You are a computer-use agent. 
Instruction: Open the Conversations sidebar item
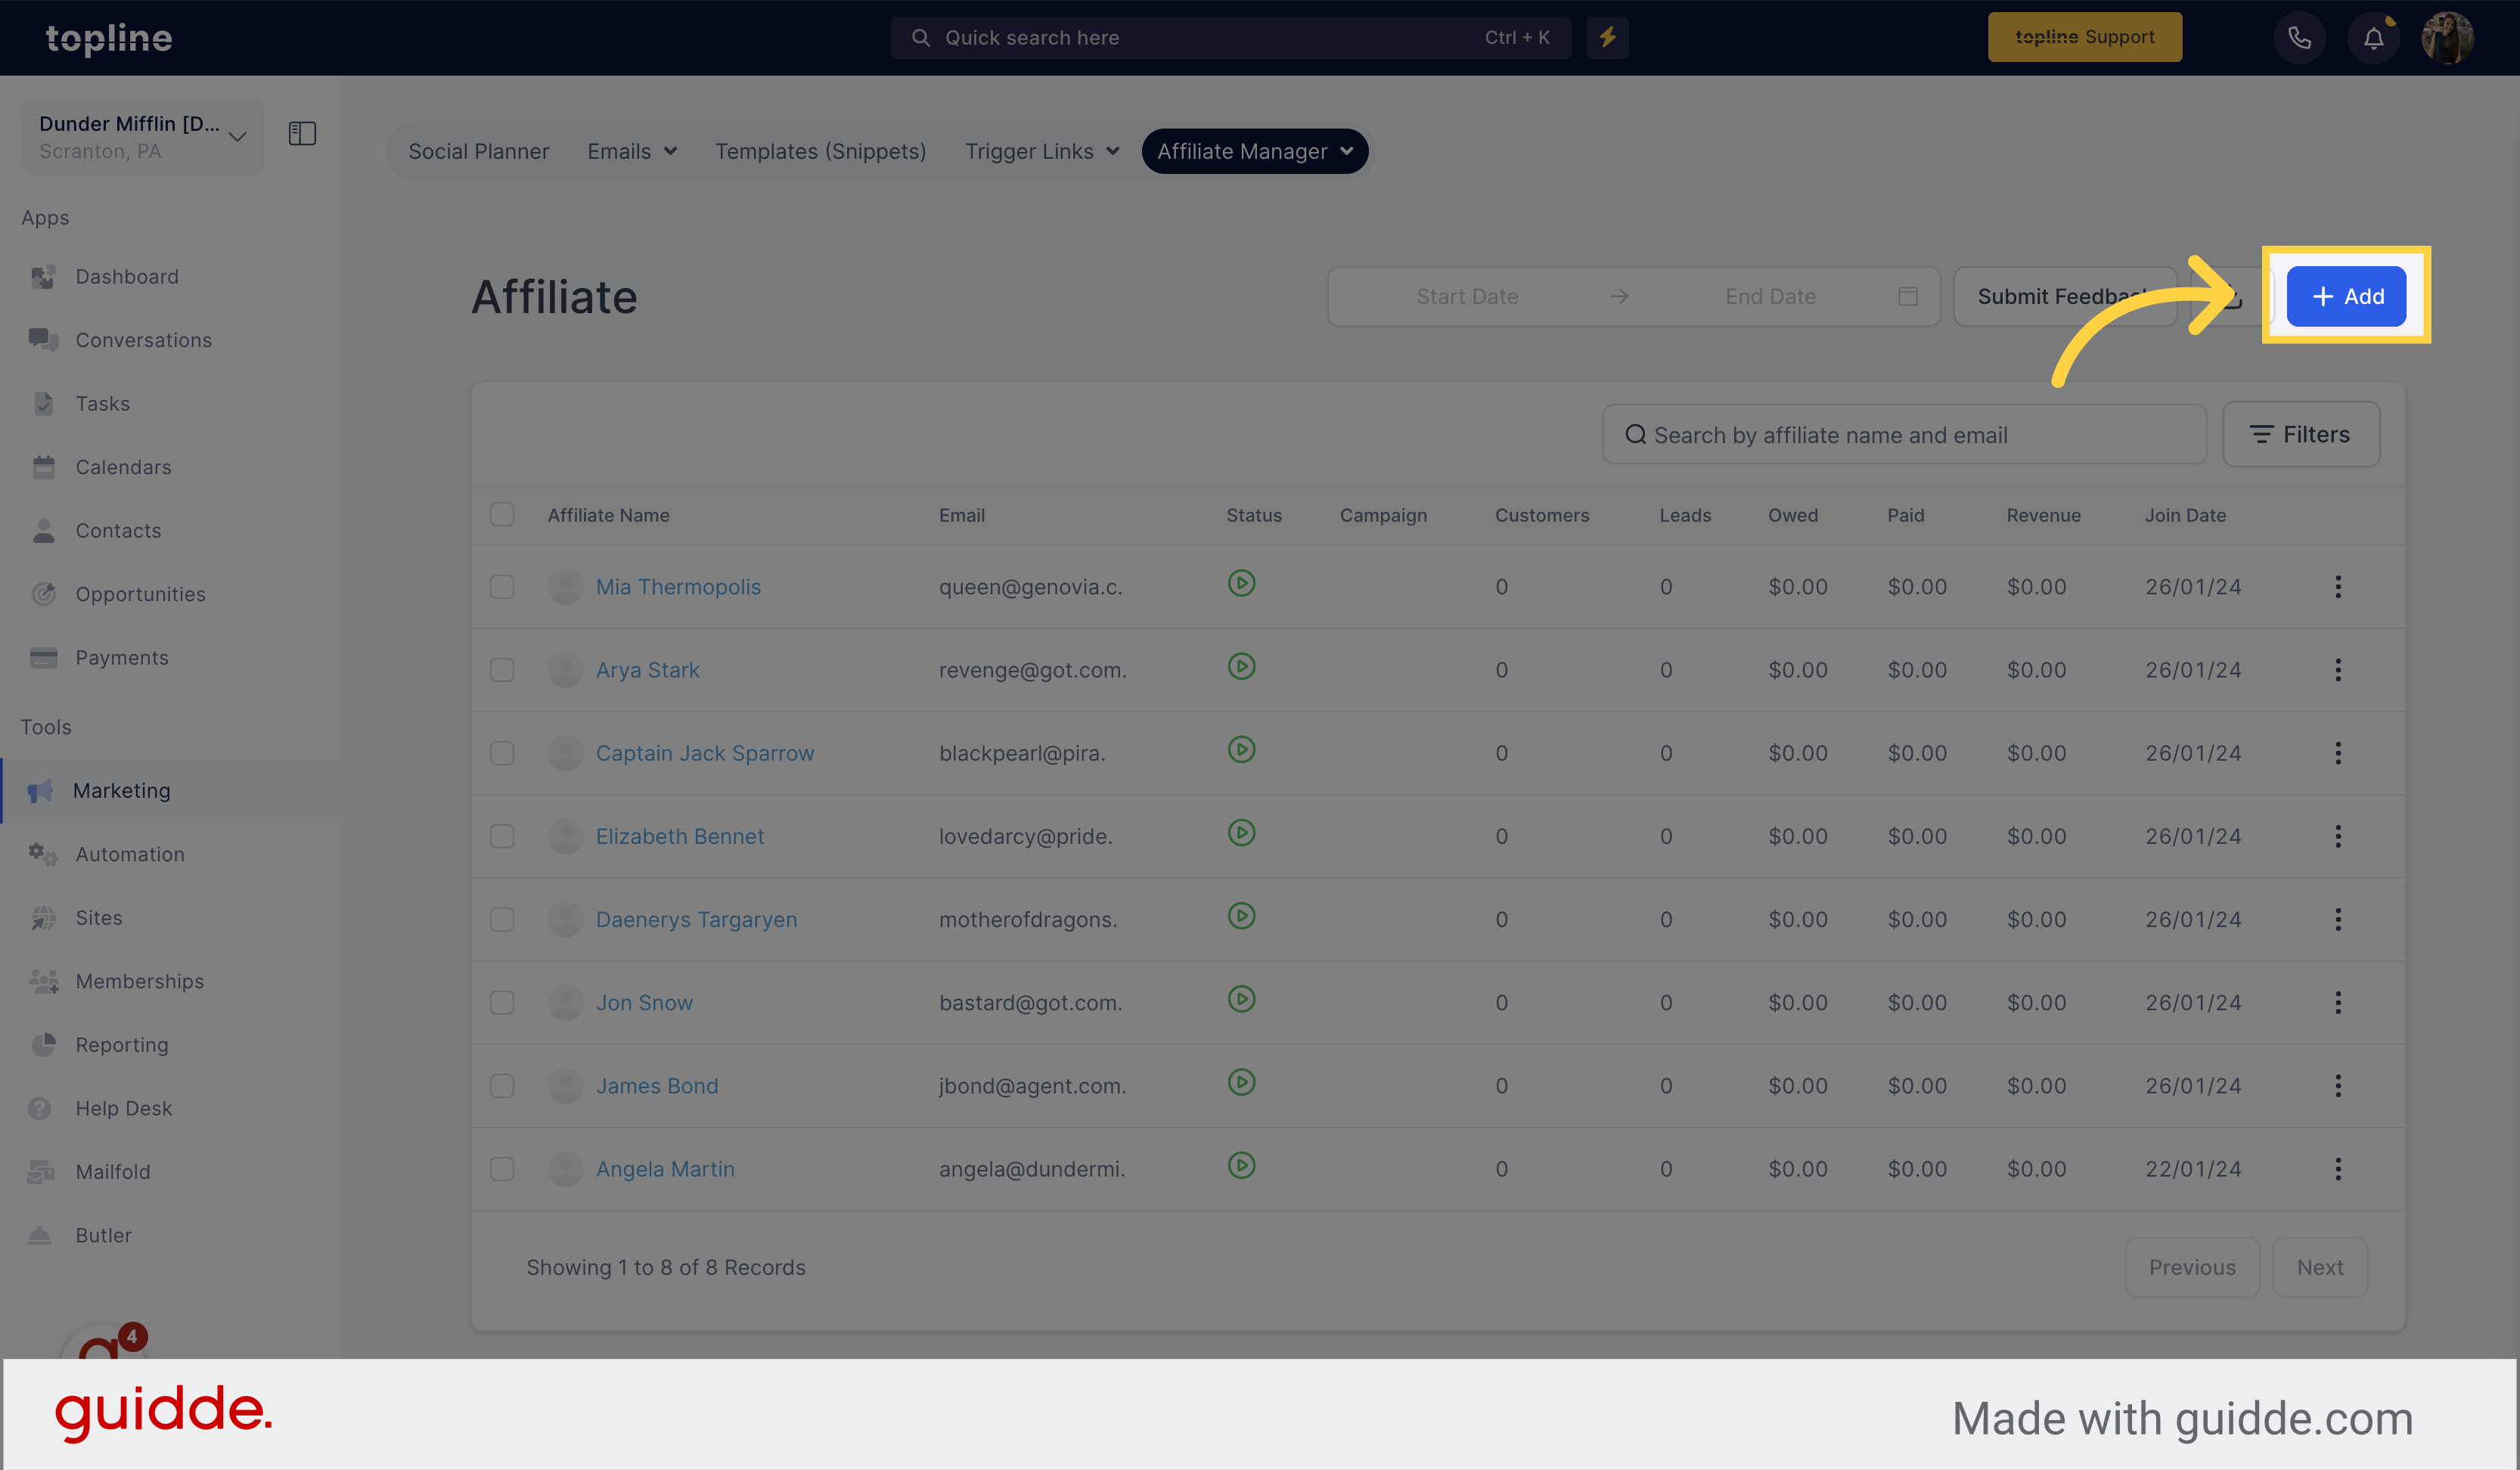pos(120,340)
